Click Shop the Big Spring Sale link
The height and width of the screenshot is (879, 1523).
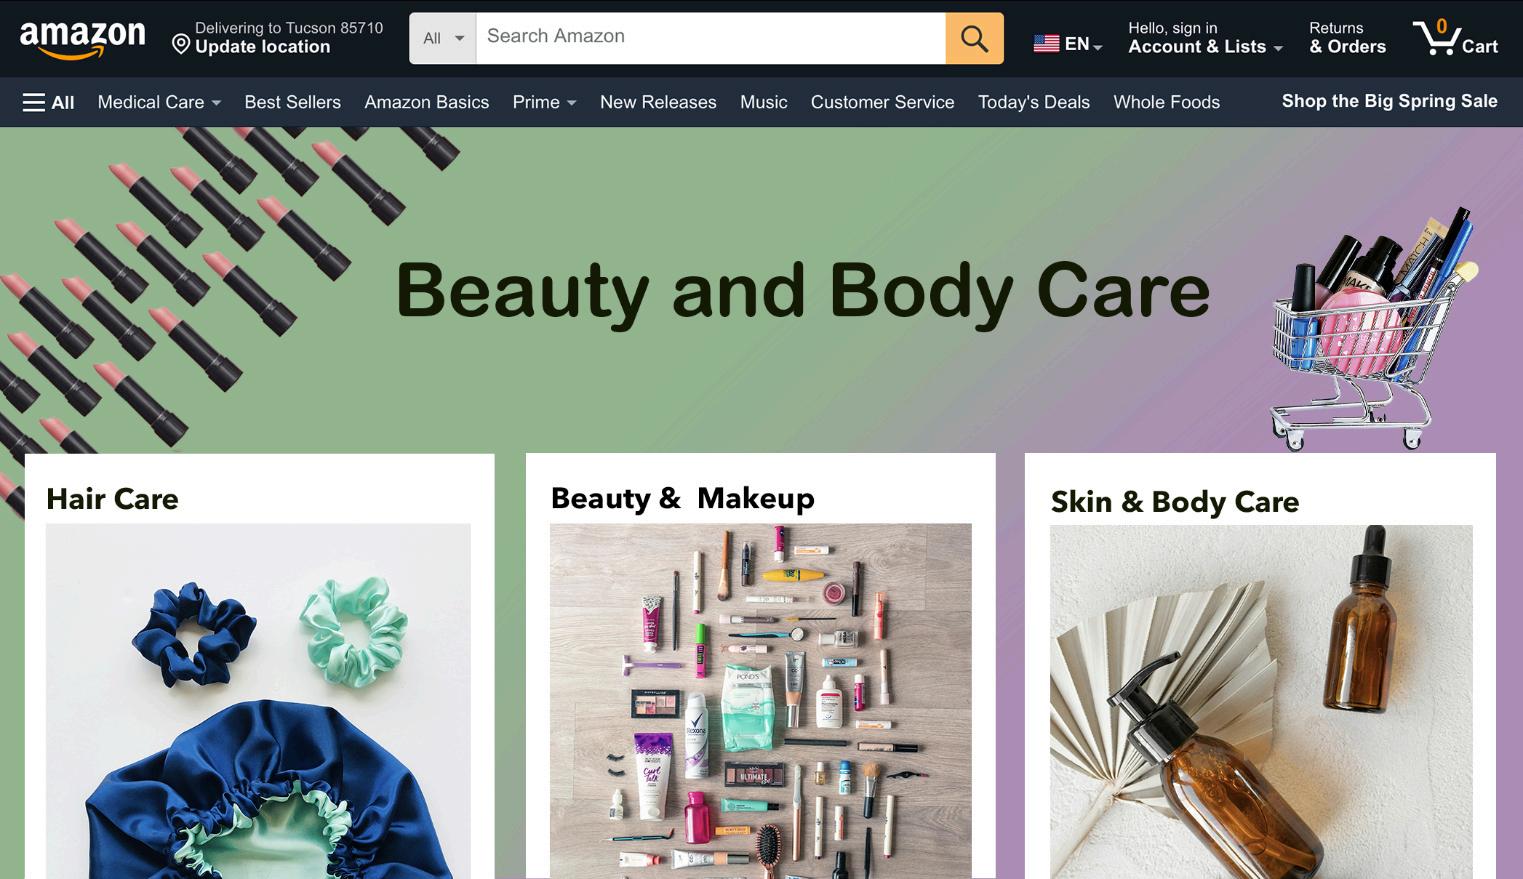tap(1389, 101)
